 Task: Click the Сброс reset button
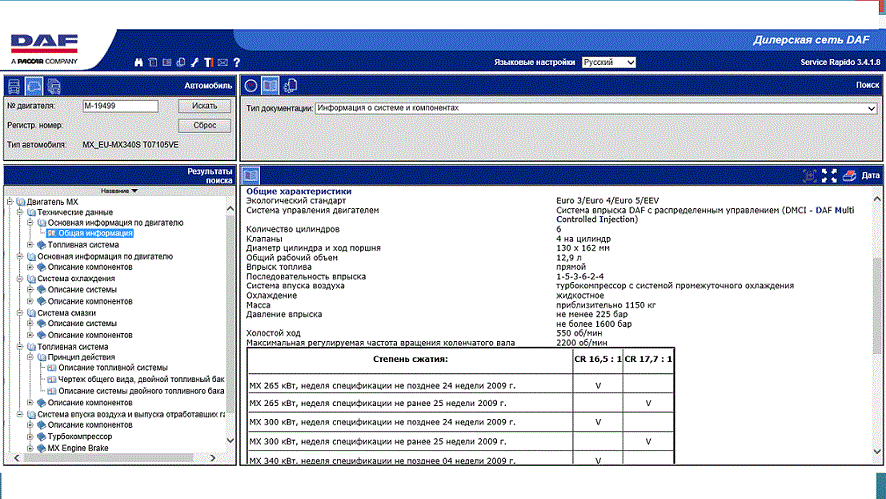pos(205,125)
